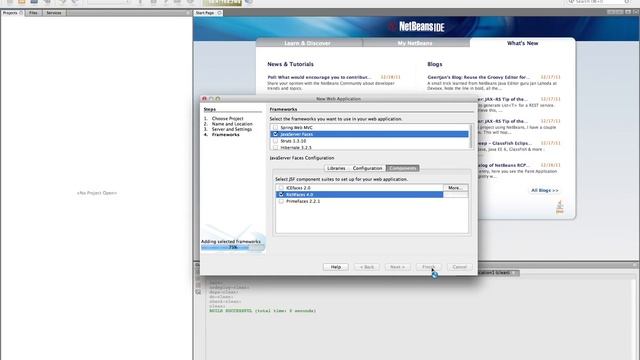Click the JavaServer Faces Configuration label

click(302, 158)
